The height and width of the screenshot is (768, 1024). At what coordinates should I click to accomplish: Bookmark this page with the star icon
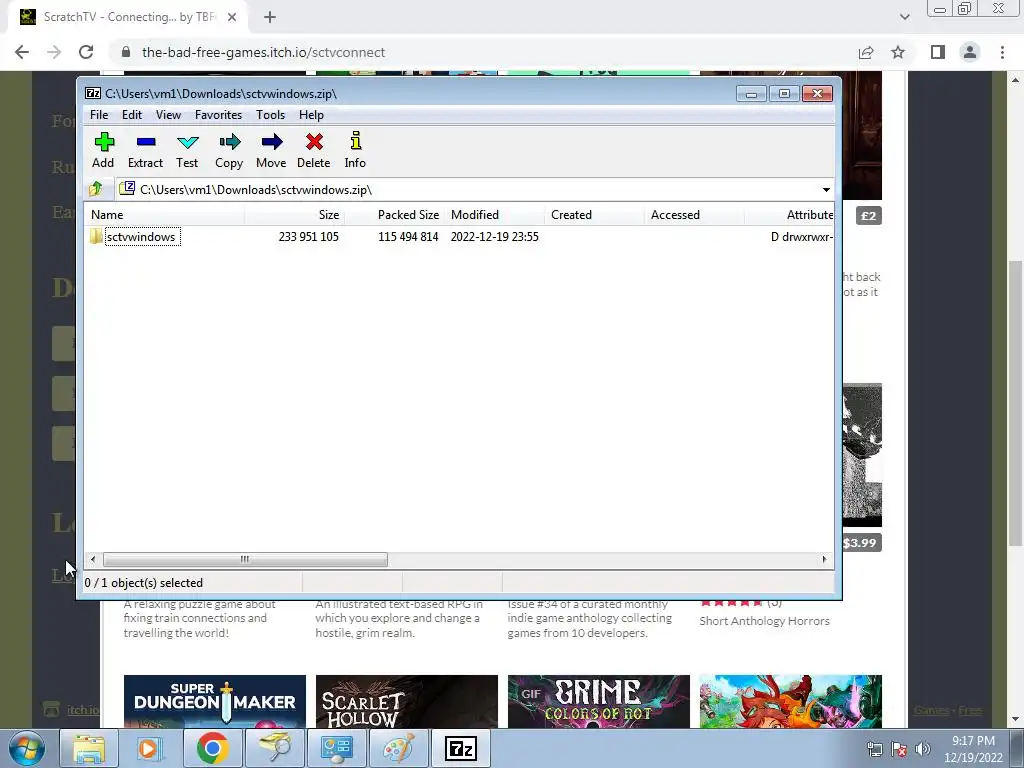899,52
